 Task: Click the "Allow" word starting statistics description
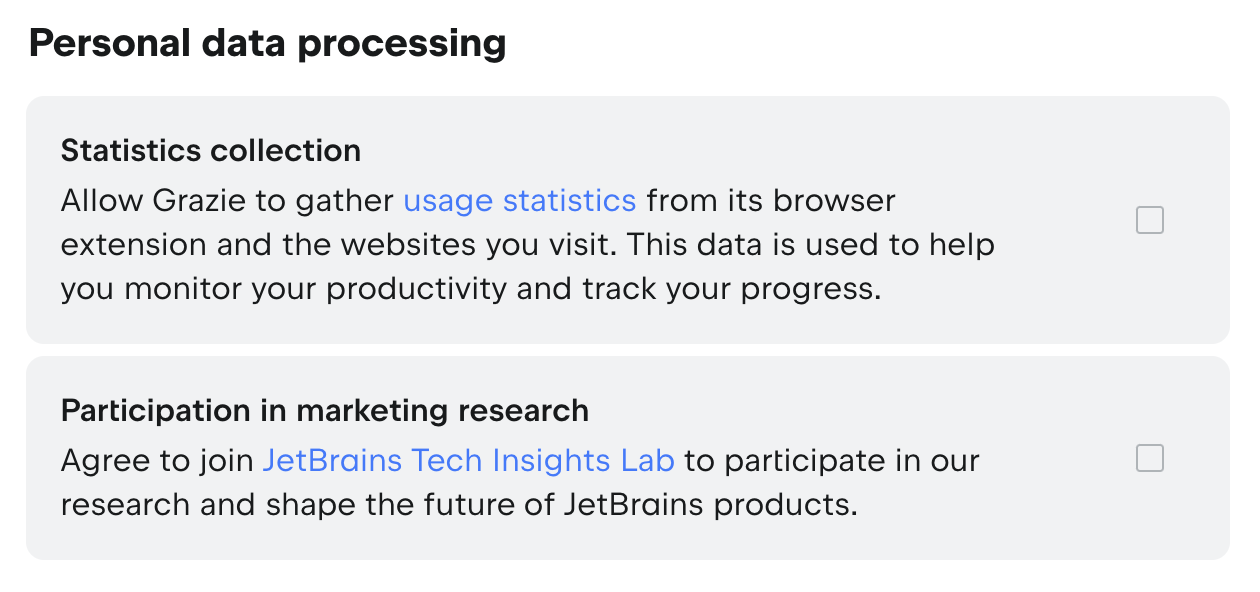point(101,201)
